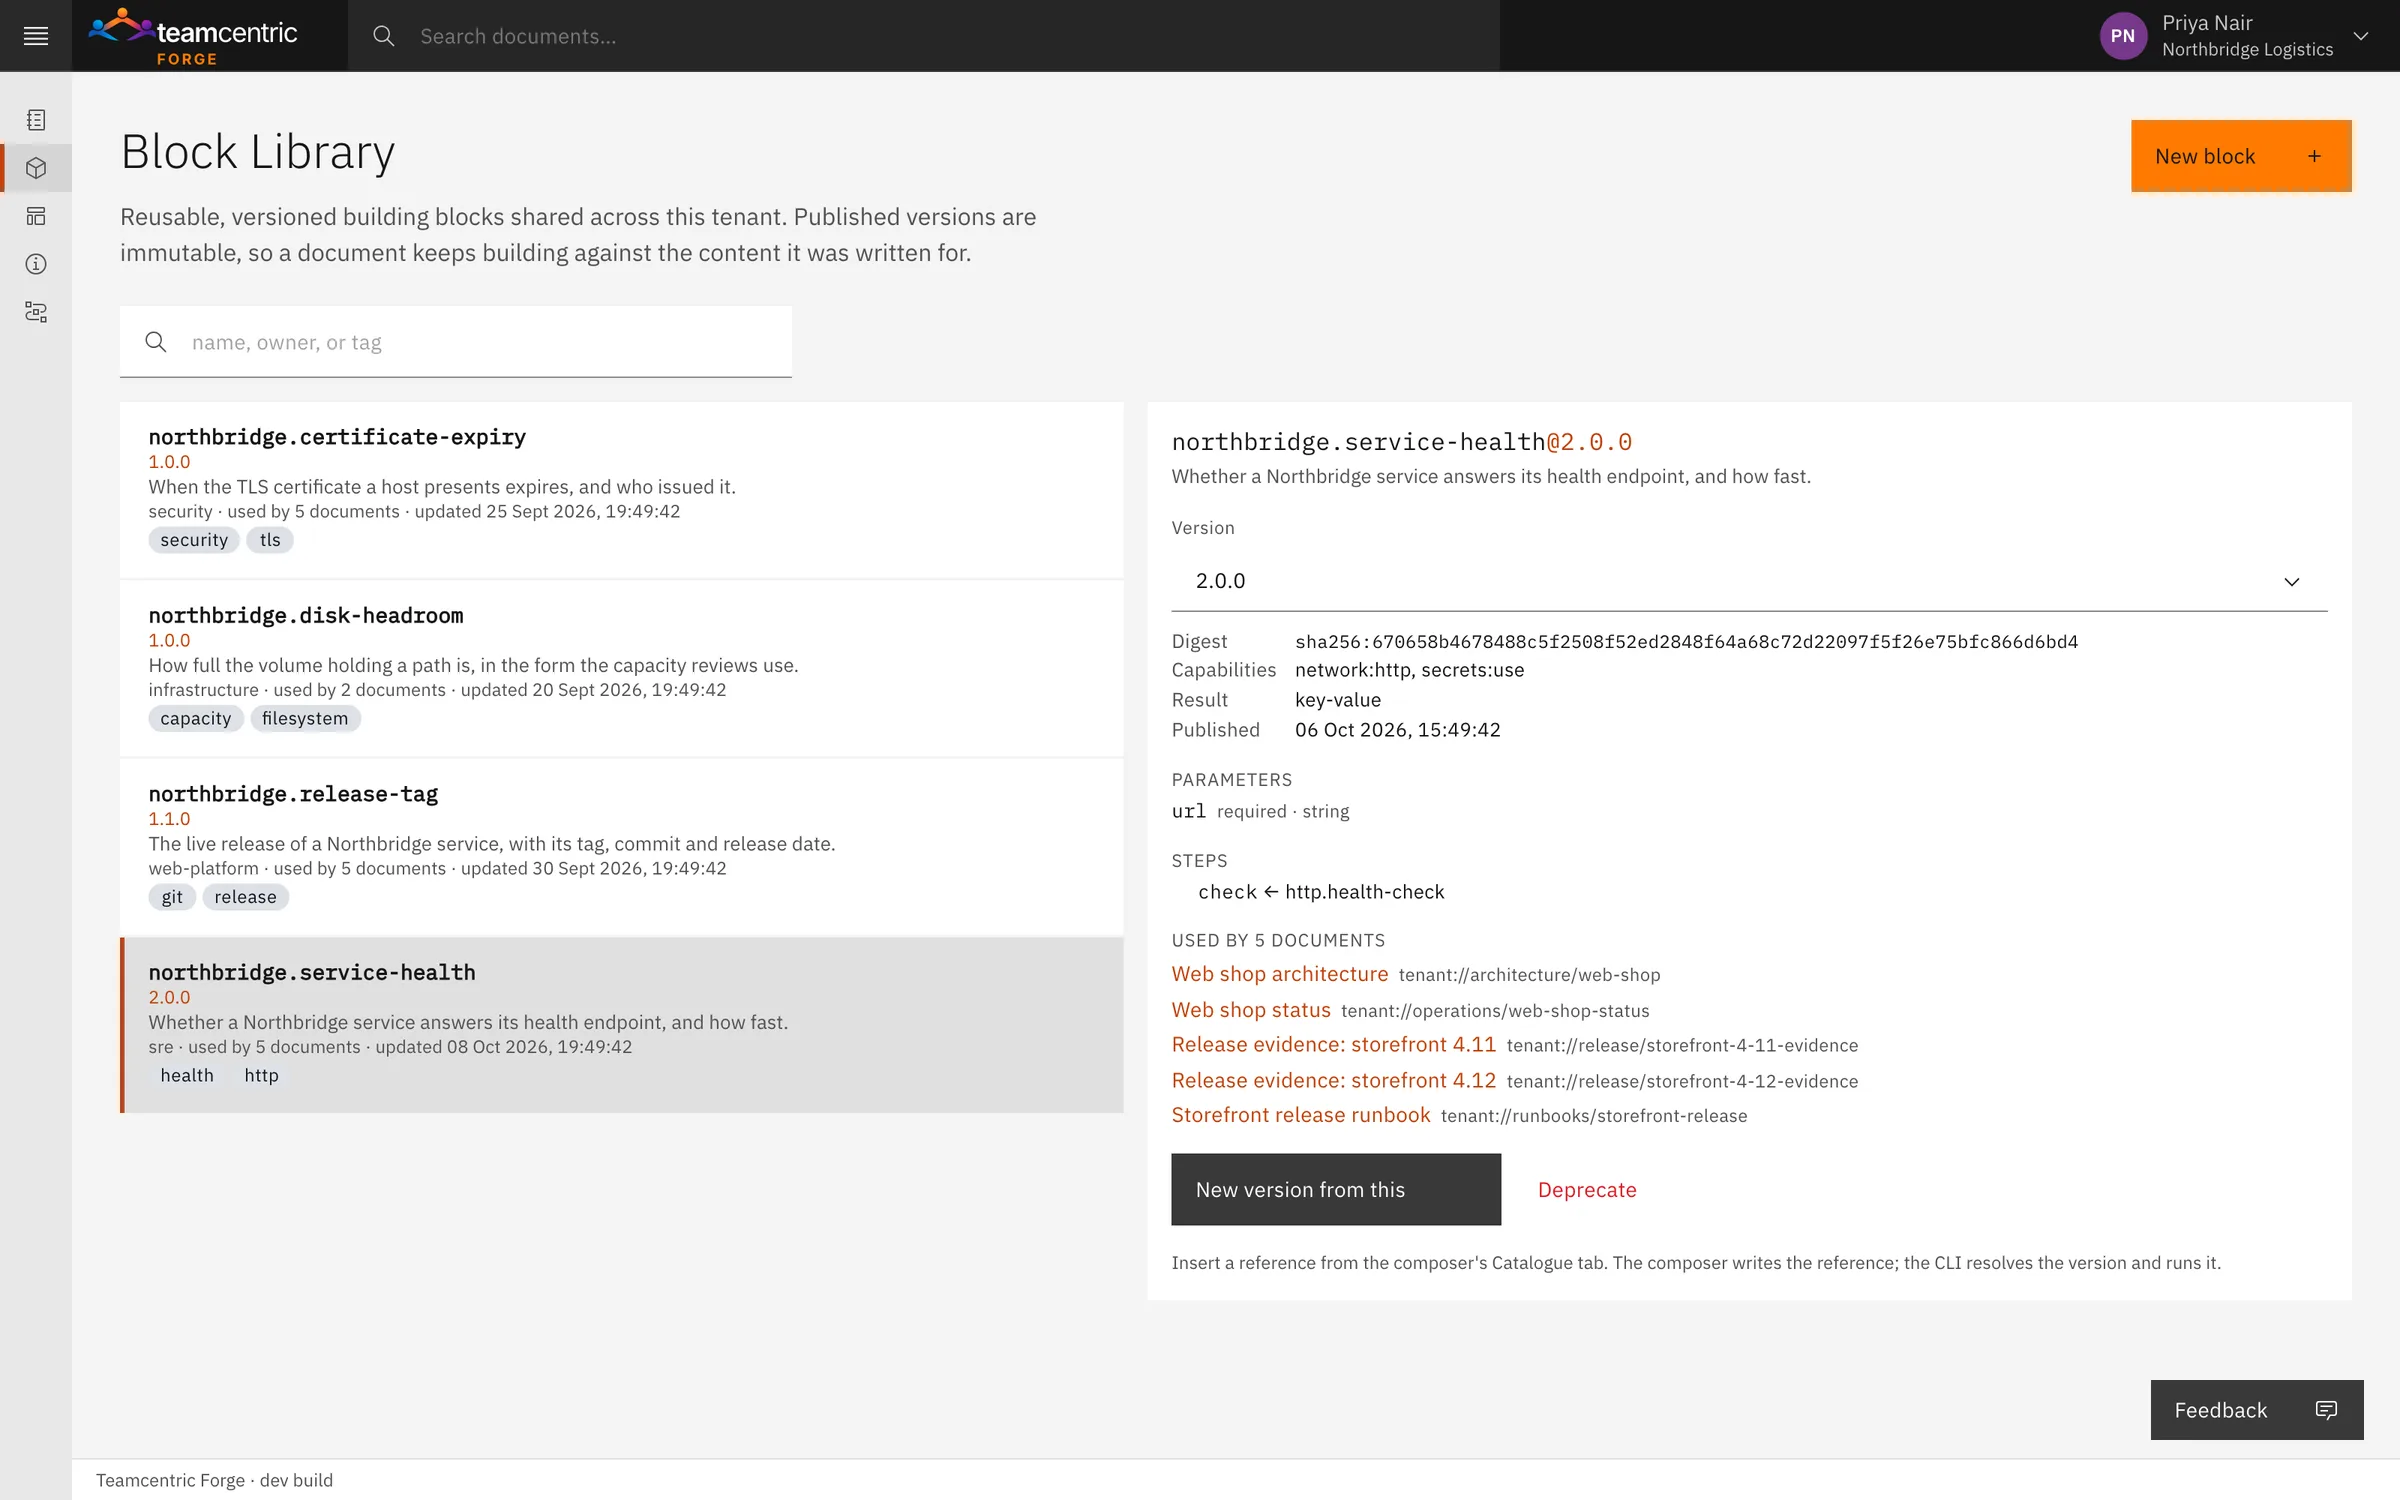This screenshot has height=1500, width=2400.
Task: Open the Feedback button
Action: 2257,1410
